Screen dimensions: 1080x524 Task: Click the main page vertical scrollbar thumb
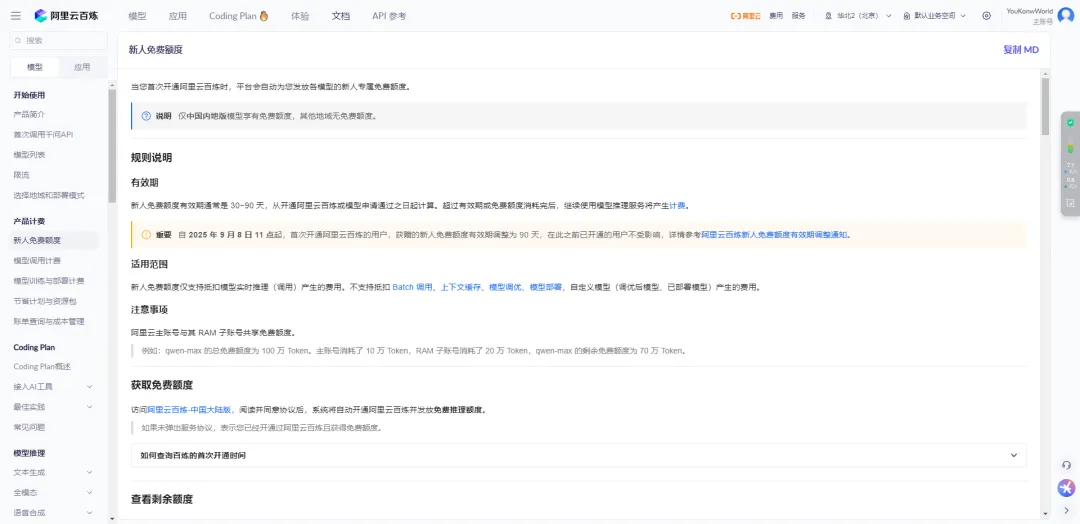[1045, 106]
